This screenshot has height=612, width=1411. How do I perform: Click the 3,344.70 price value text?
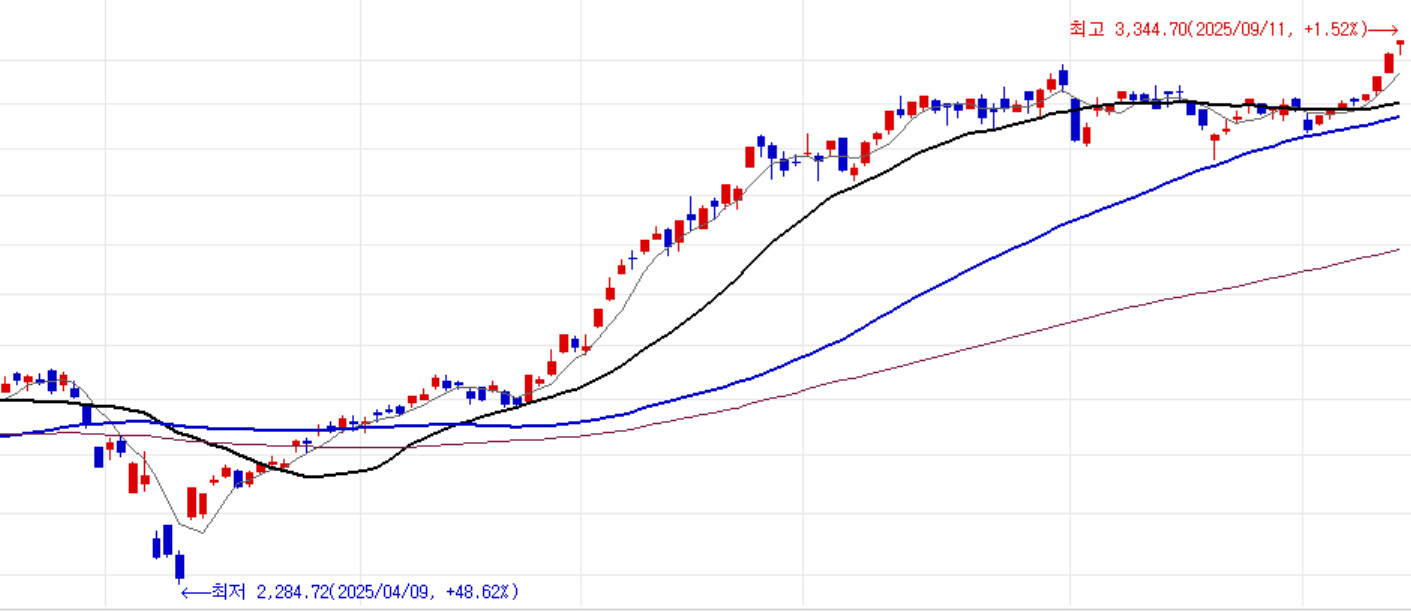(x=1149, y=30)
